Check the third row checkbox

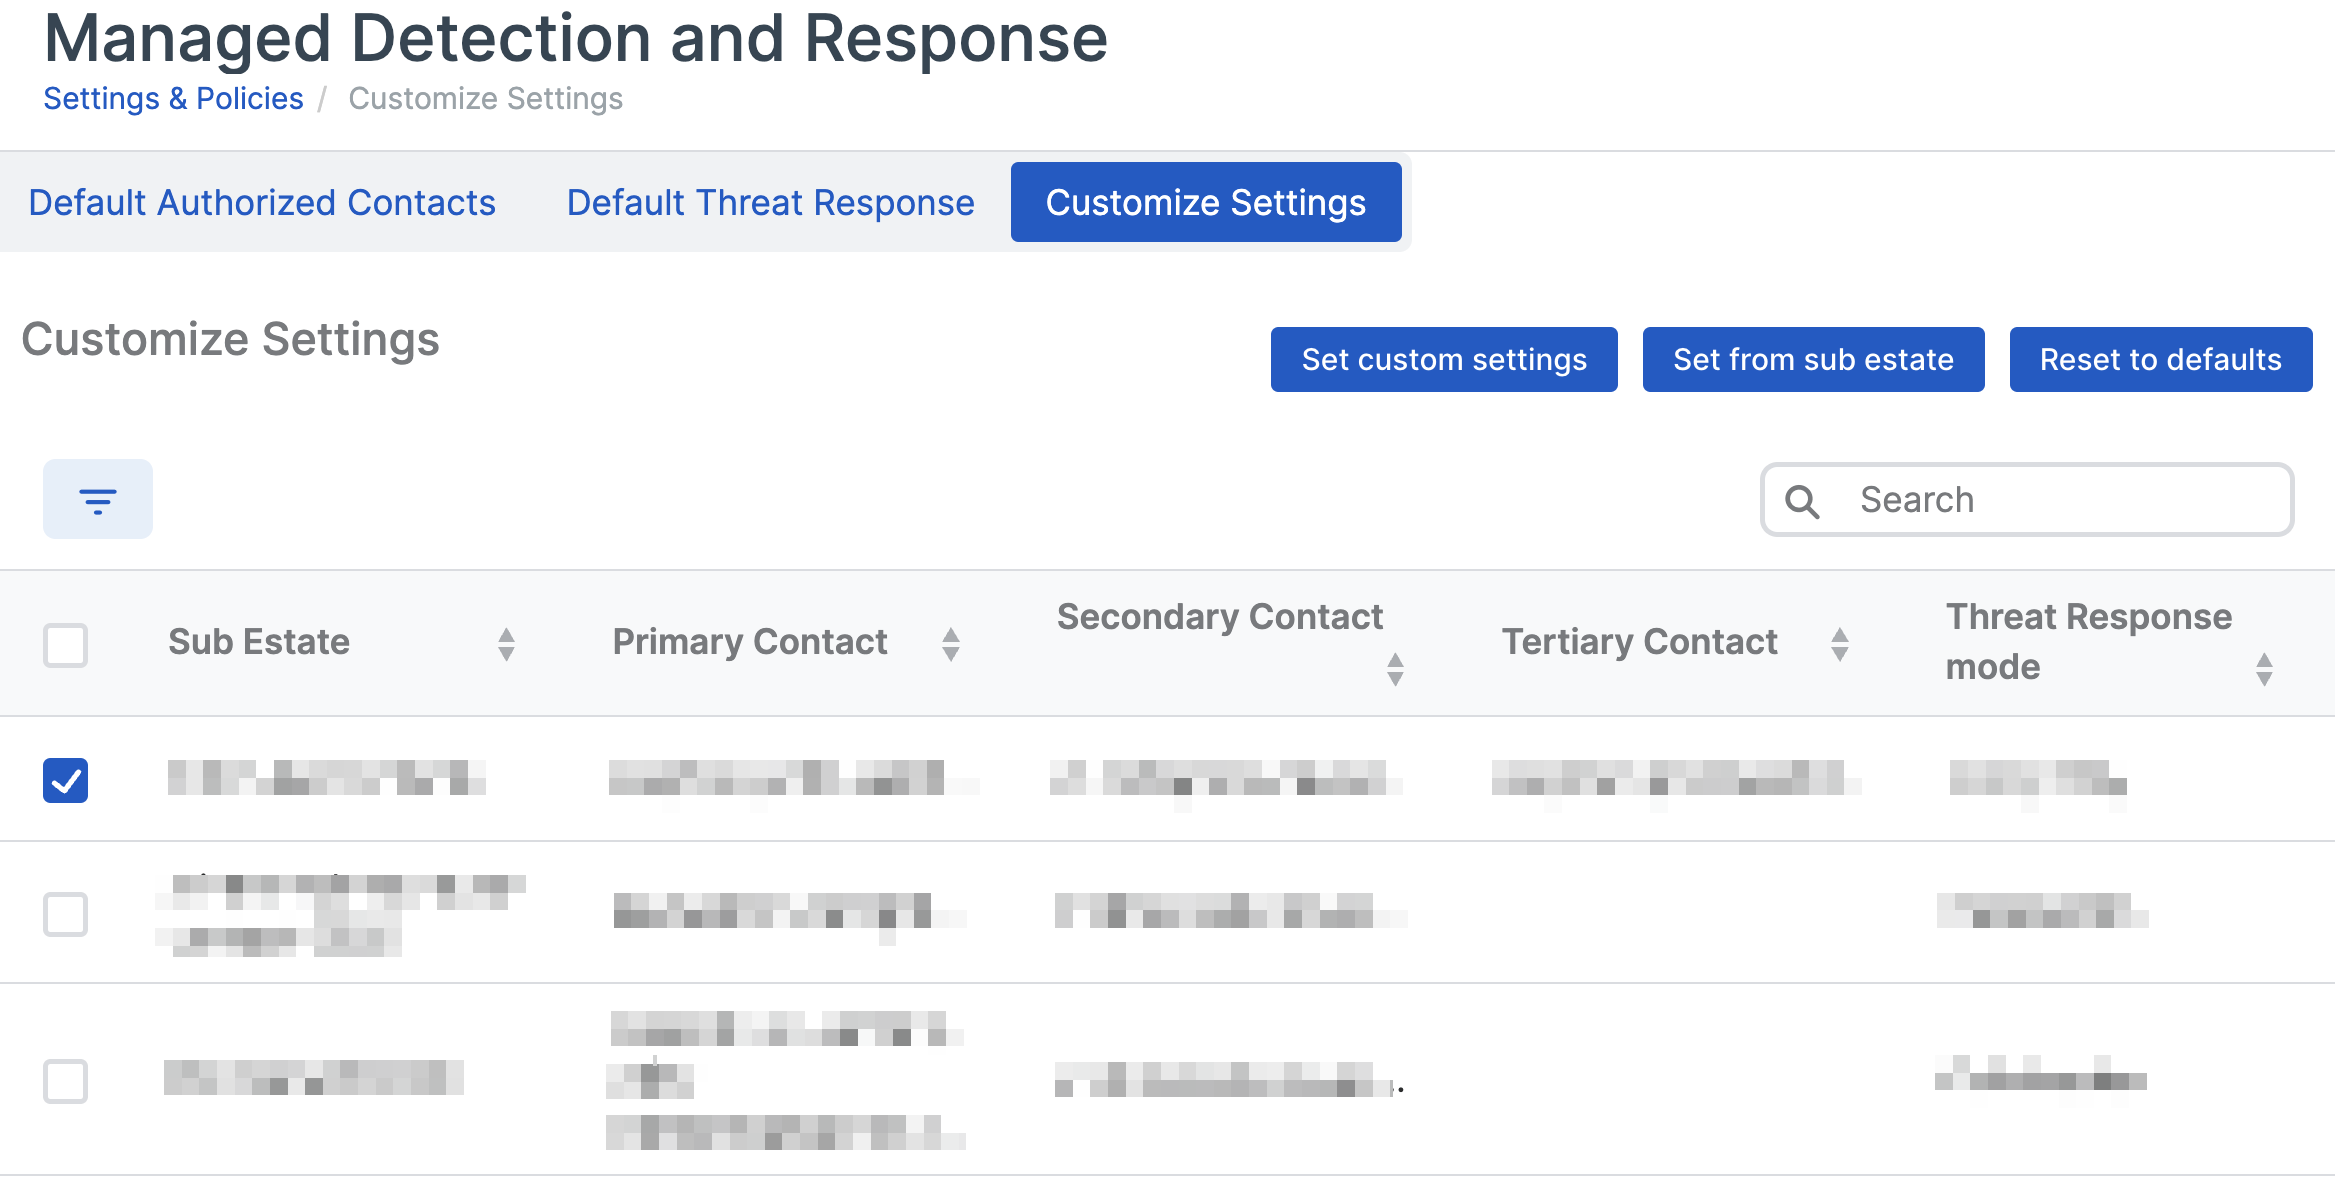point(66,1080)
